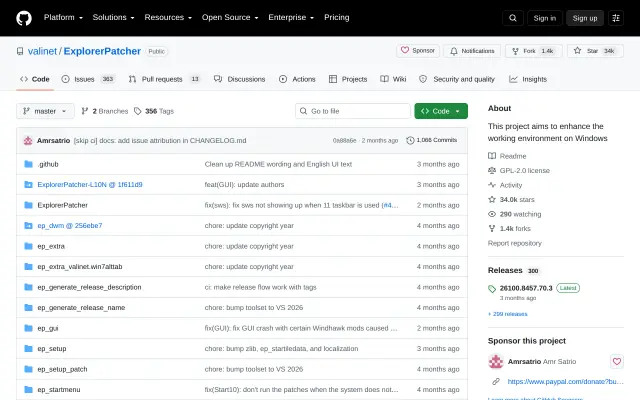Open the 1,086 Commits history link
Image resolution: width=640 pixels, height=400 pixels.
coord(431,140)
